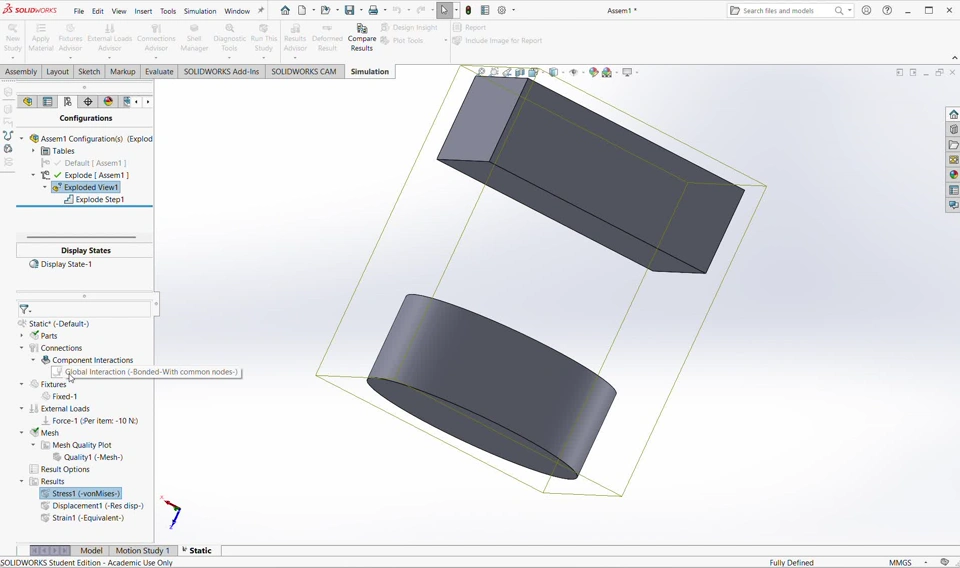Click the Section View icon in the view toolbar

[x=520, y=72]
